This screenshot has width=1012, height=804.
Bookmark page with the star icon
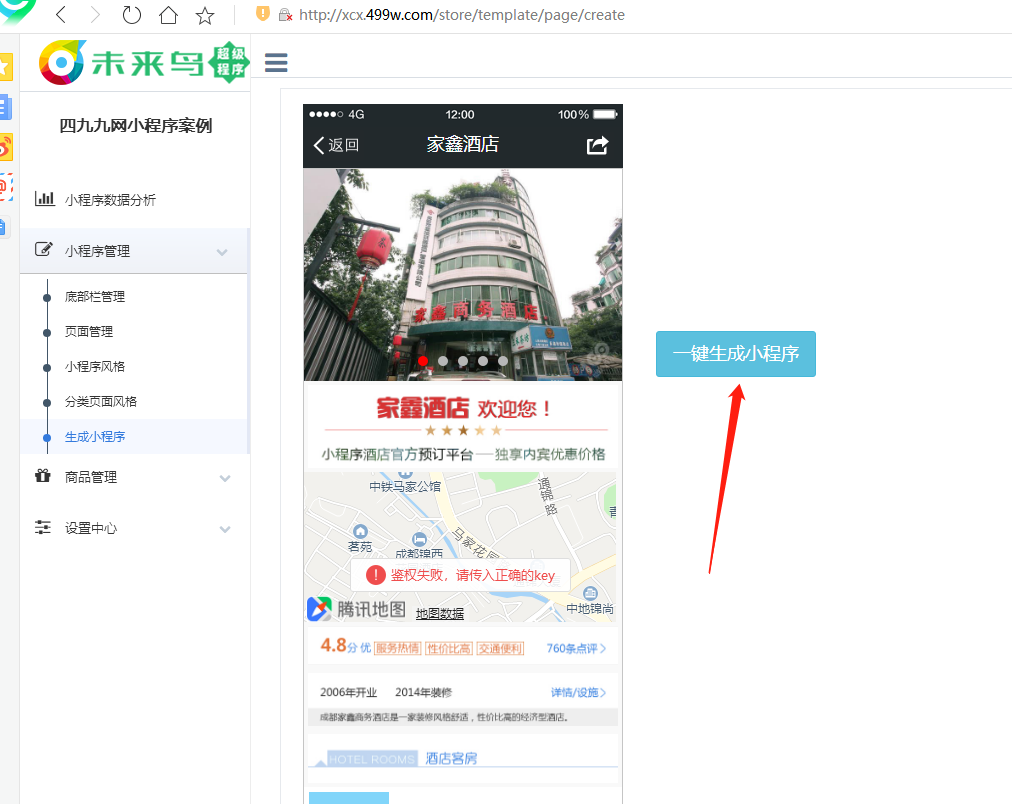click(x=205, y=15)
